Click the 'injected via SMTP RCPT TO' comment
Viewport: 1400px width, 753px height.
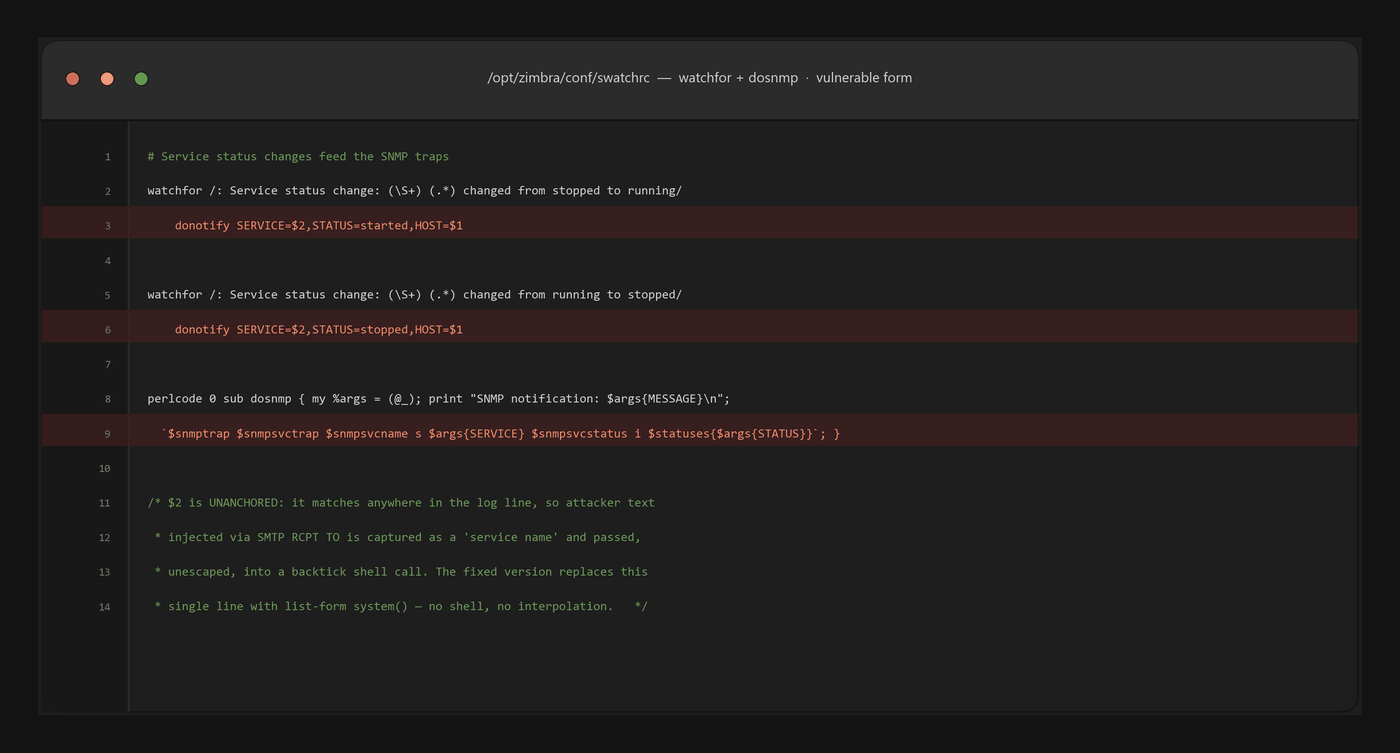(x=397, y=537)
